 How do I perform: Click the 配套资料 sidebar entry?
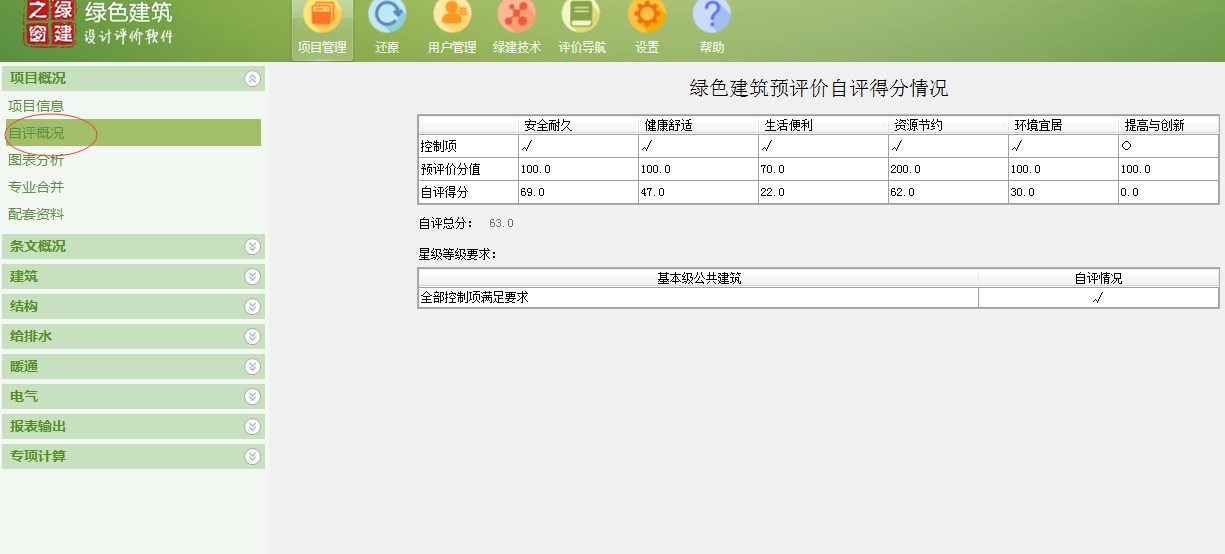(x=36, y=214)
